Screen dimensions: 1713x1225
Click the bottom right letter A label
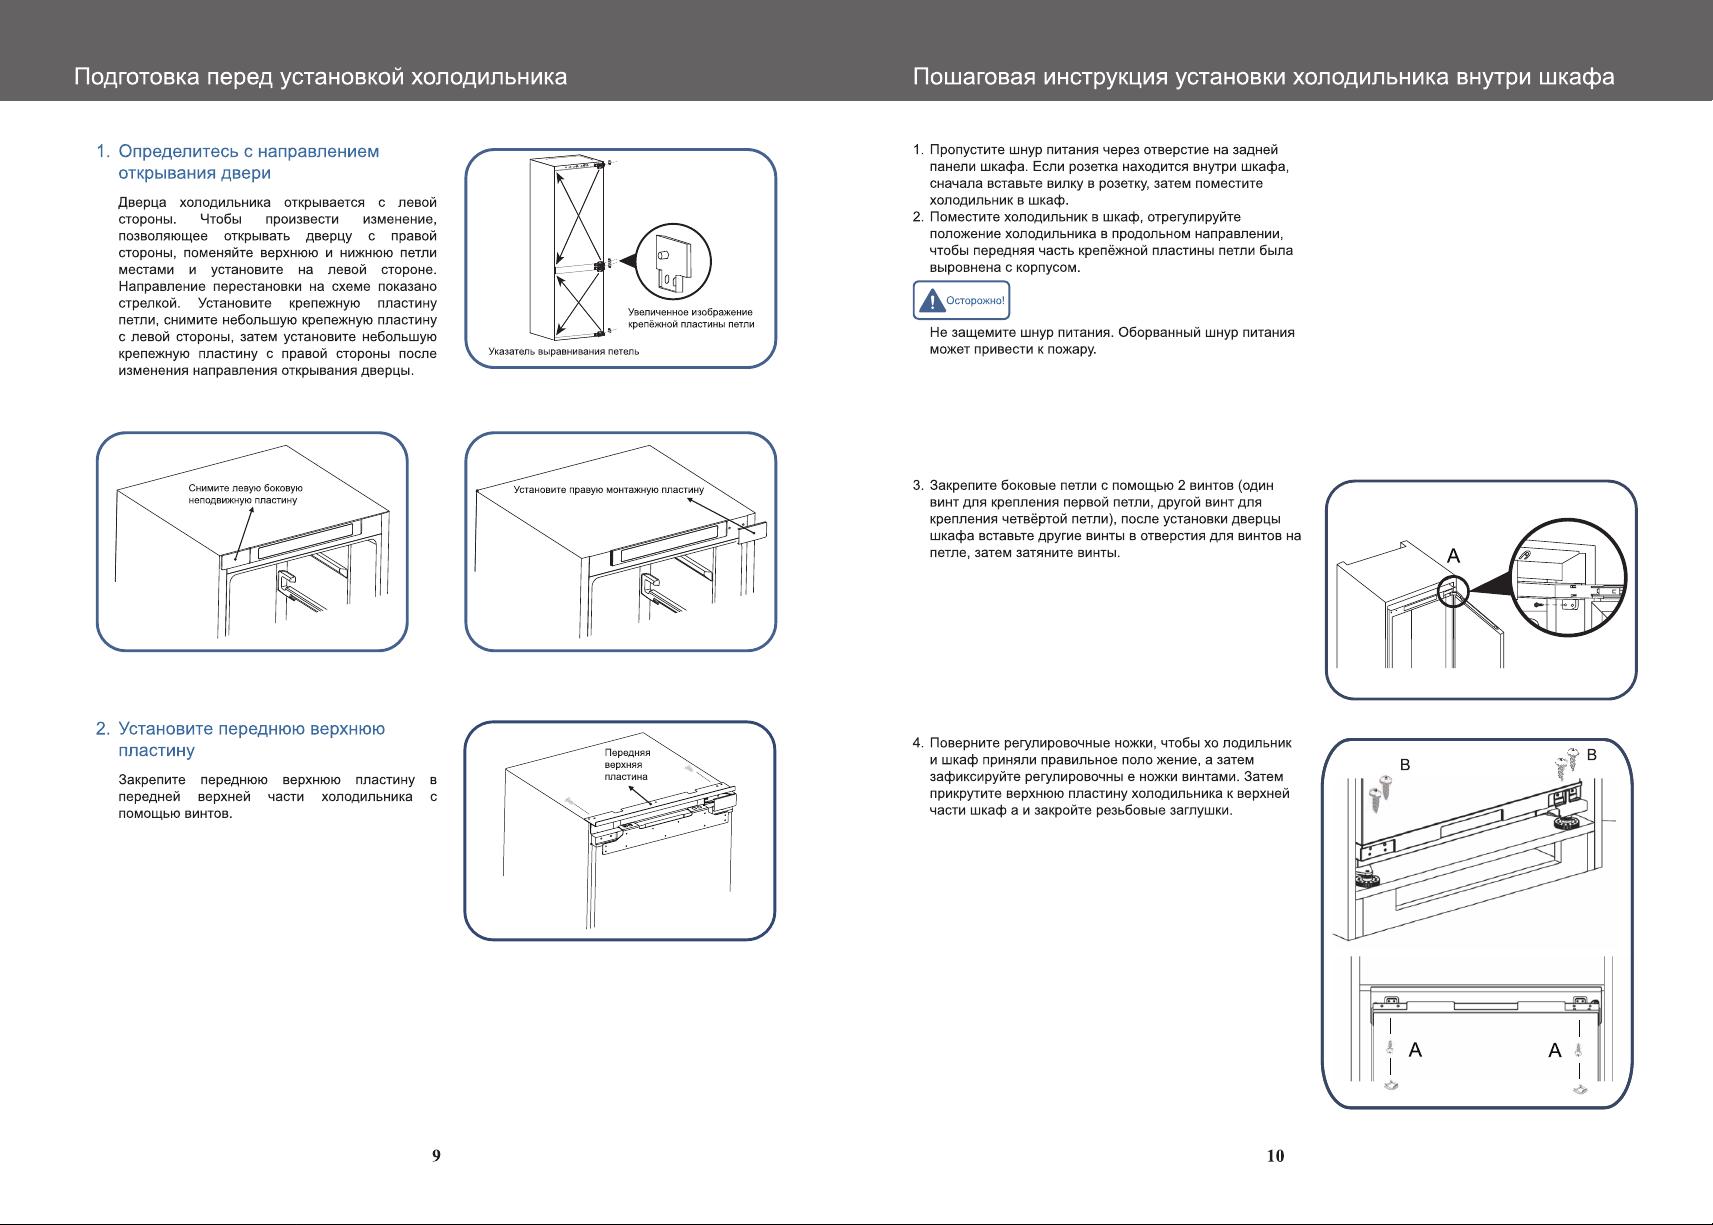tap(1554, 1050)
